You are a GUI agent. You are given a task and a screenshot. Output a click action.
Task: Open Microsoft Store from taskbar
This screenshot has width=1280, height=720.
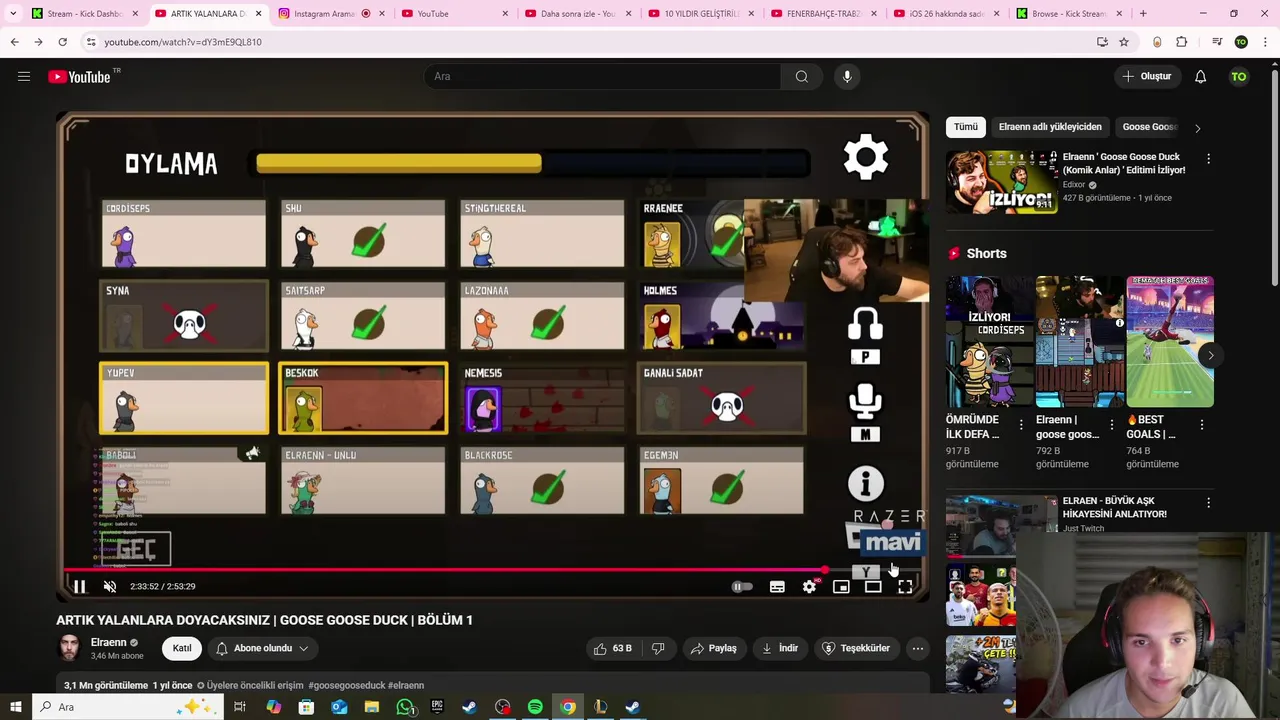click(x=306, y=707)
